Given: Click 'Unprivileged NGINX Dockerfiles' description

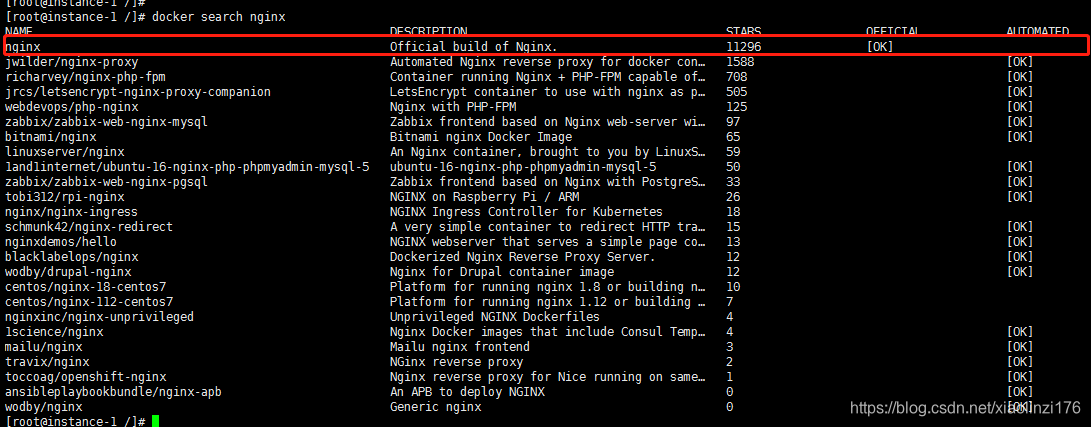Looking at the screenshot, I should [495, 317].
